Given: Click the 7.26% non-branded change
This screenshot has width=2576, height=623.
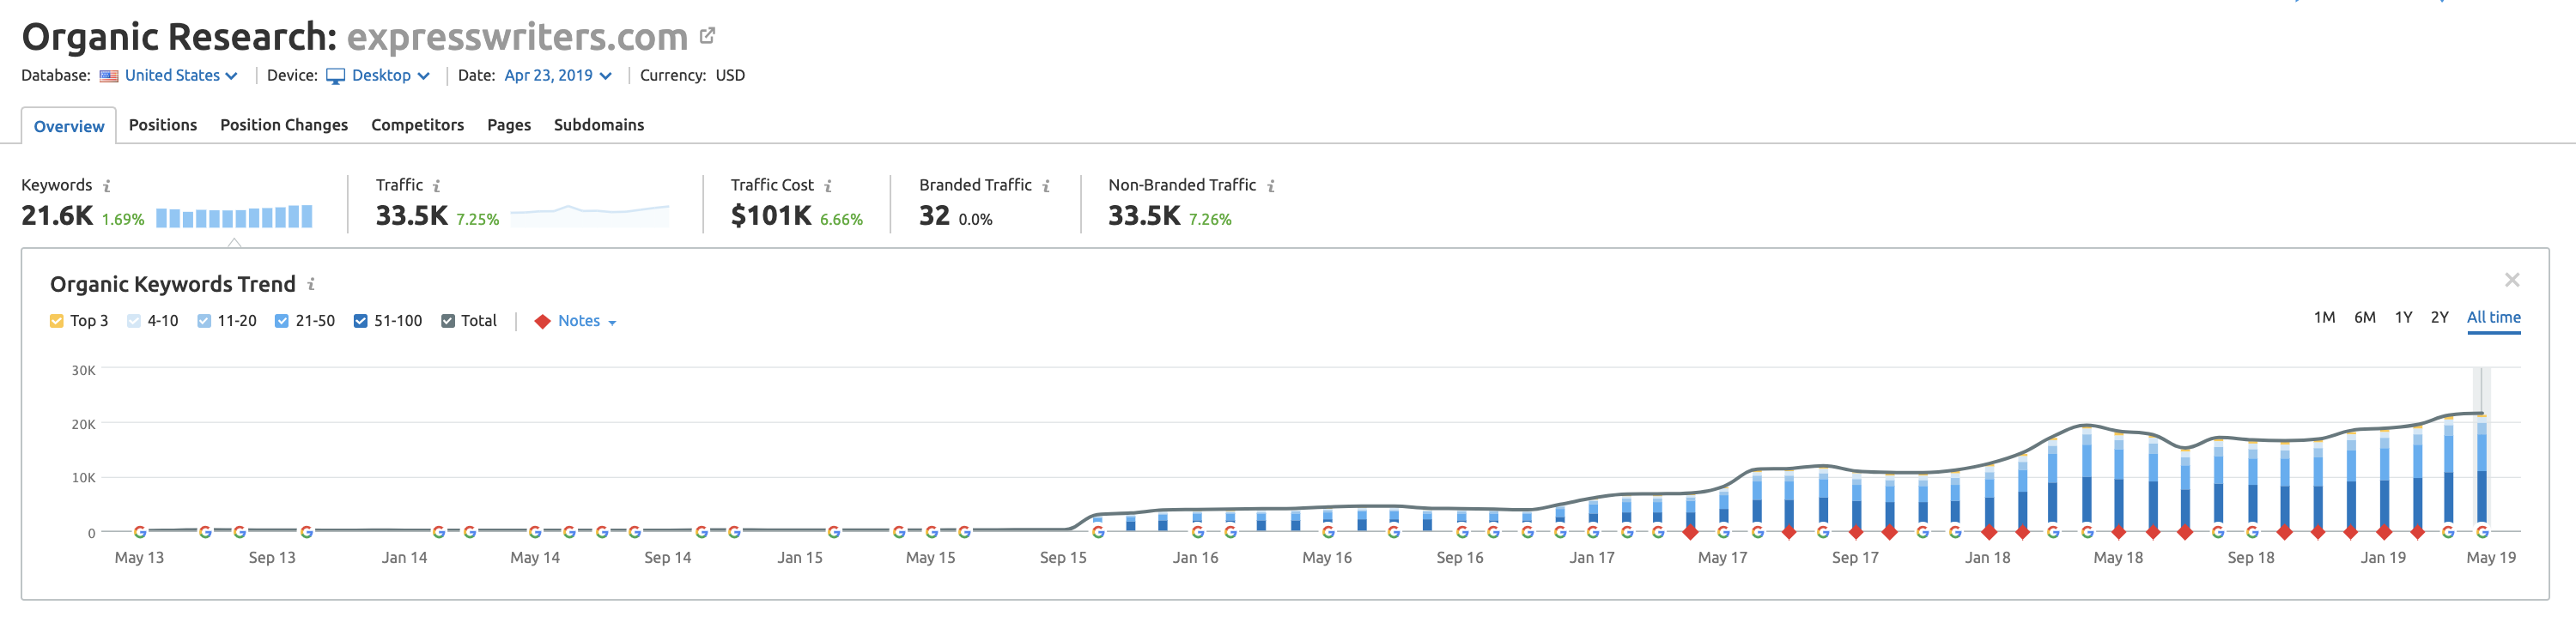Looking at the screenshot, I should (x=1210, y=220).
